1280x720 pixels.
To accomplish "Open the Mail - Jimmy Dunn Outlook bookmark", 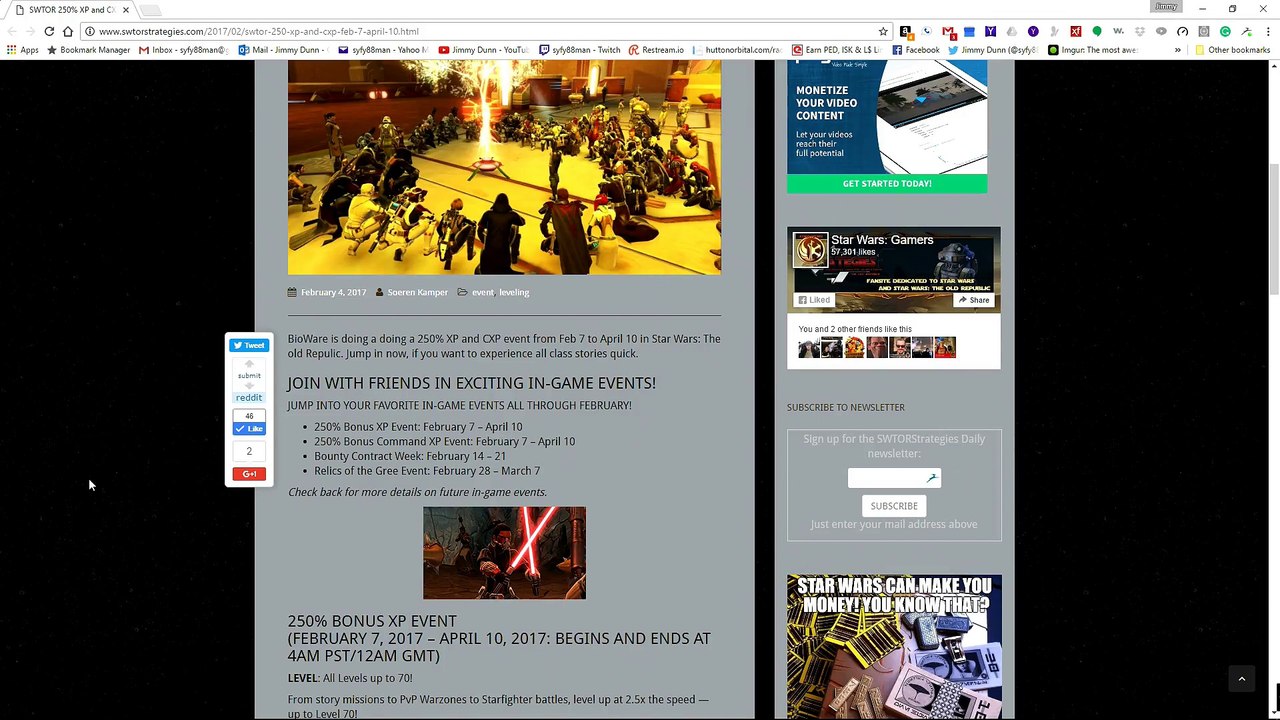I will coord(282,50).
